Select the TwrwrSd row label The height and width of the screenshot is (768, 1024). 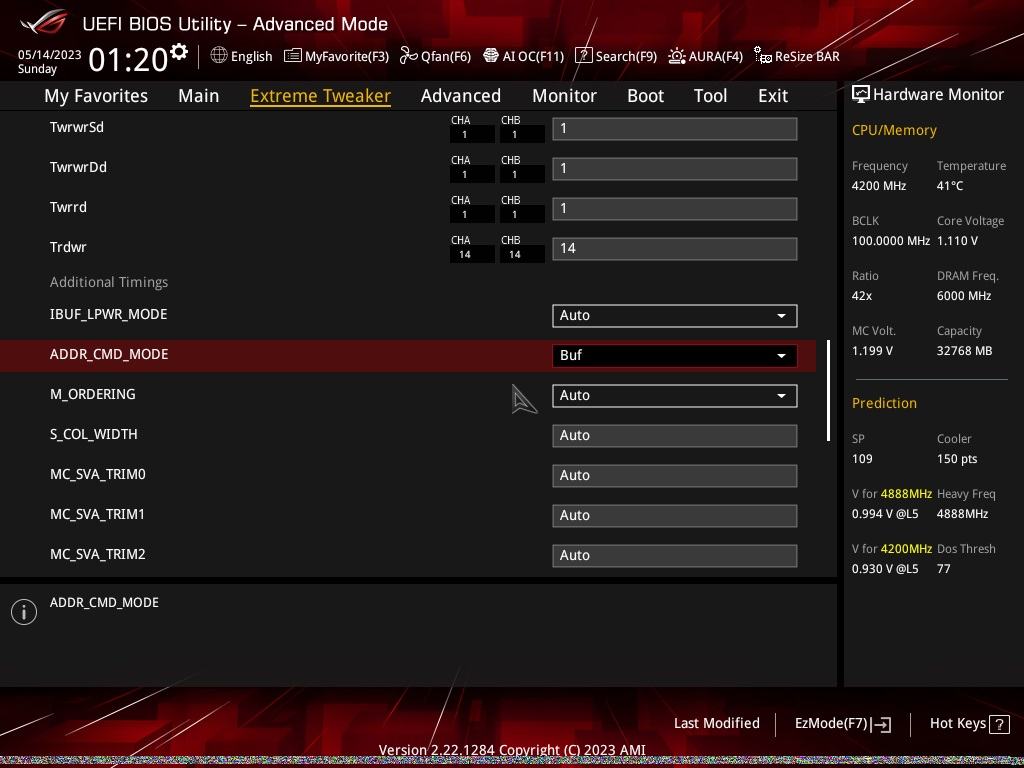click(x=76, y=127)
